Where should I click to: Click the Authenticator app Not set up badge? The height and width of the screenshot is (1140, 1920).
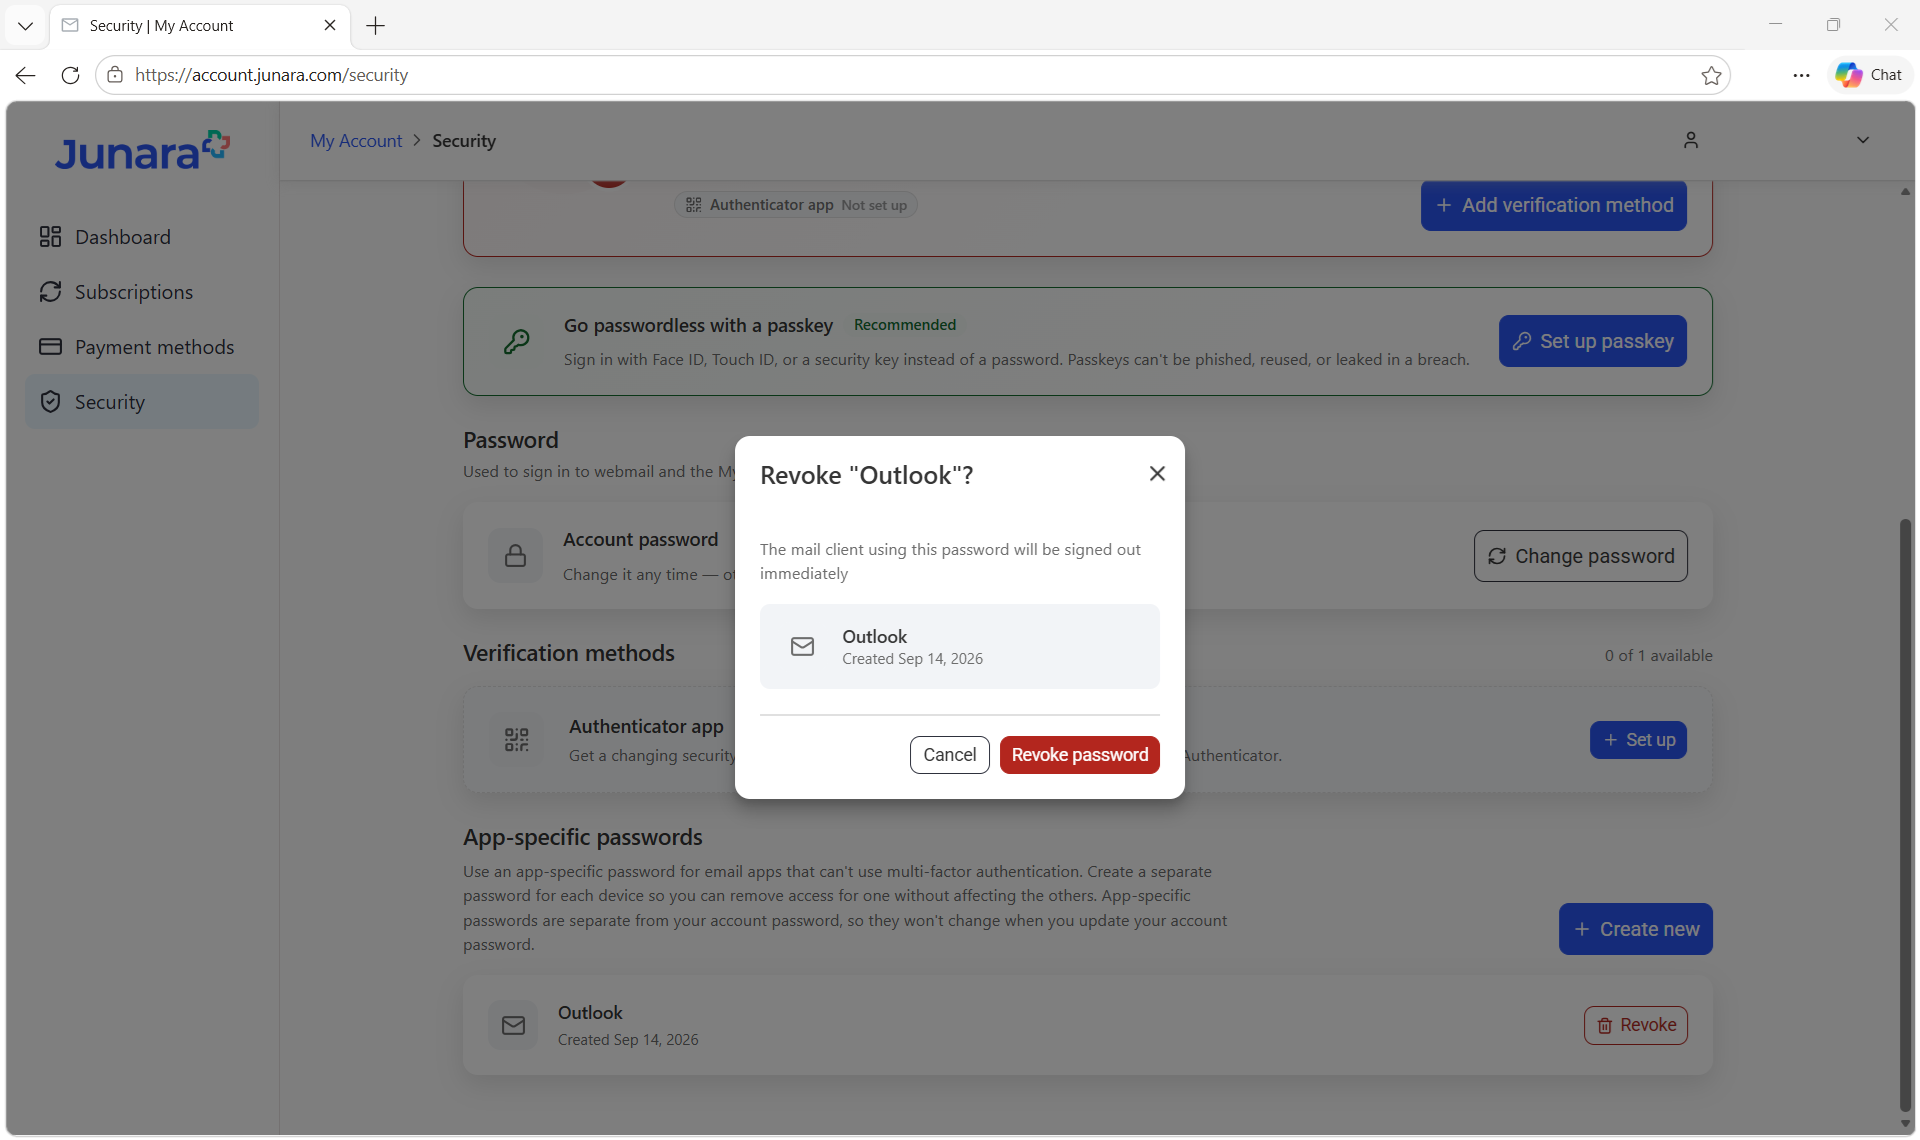pos(796,205)
